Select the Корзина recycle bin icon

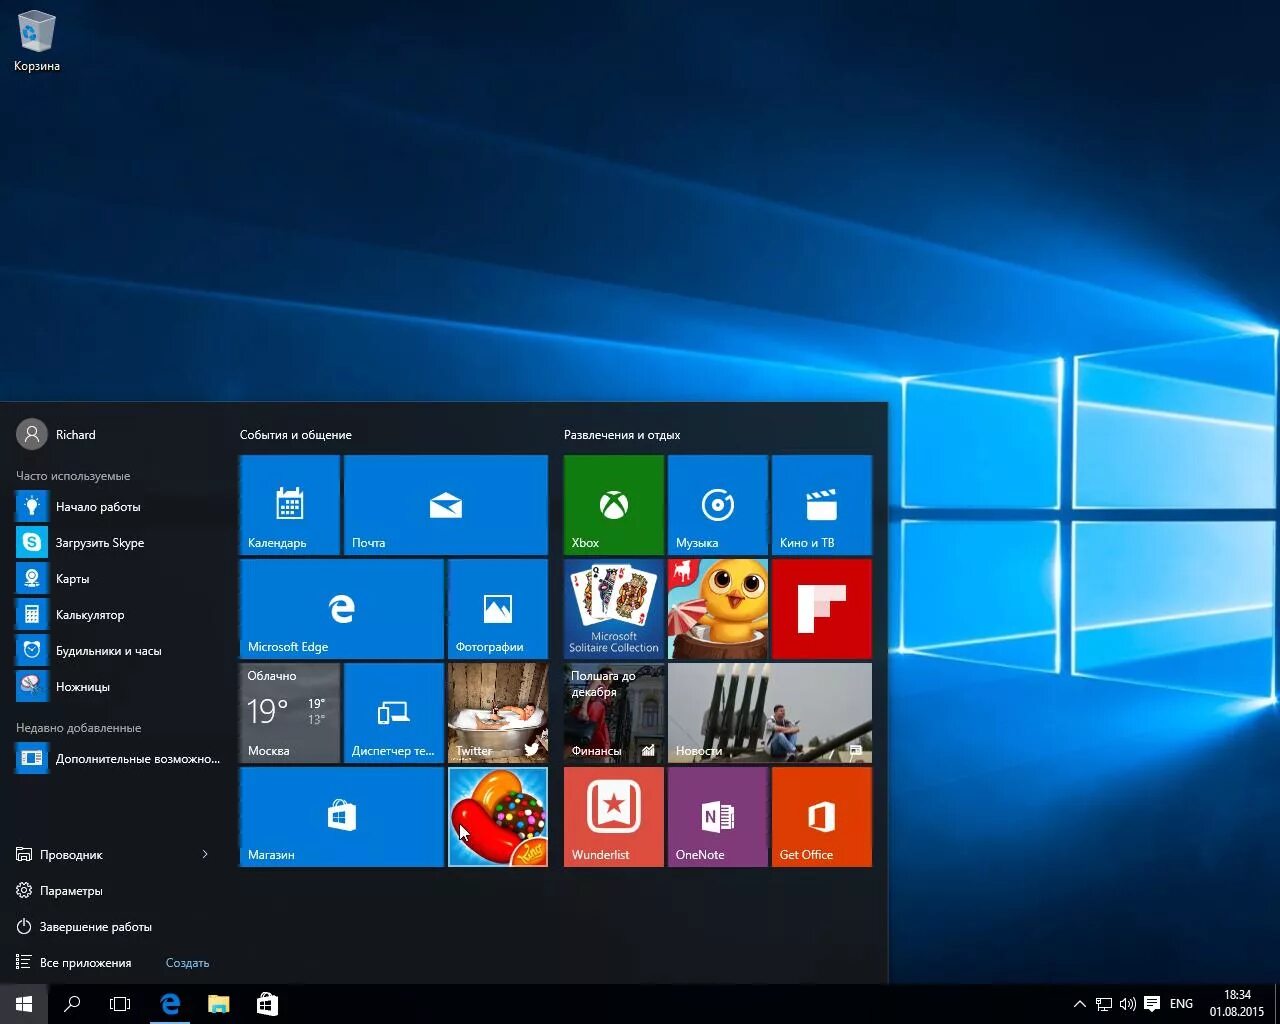(36, 41)
